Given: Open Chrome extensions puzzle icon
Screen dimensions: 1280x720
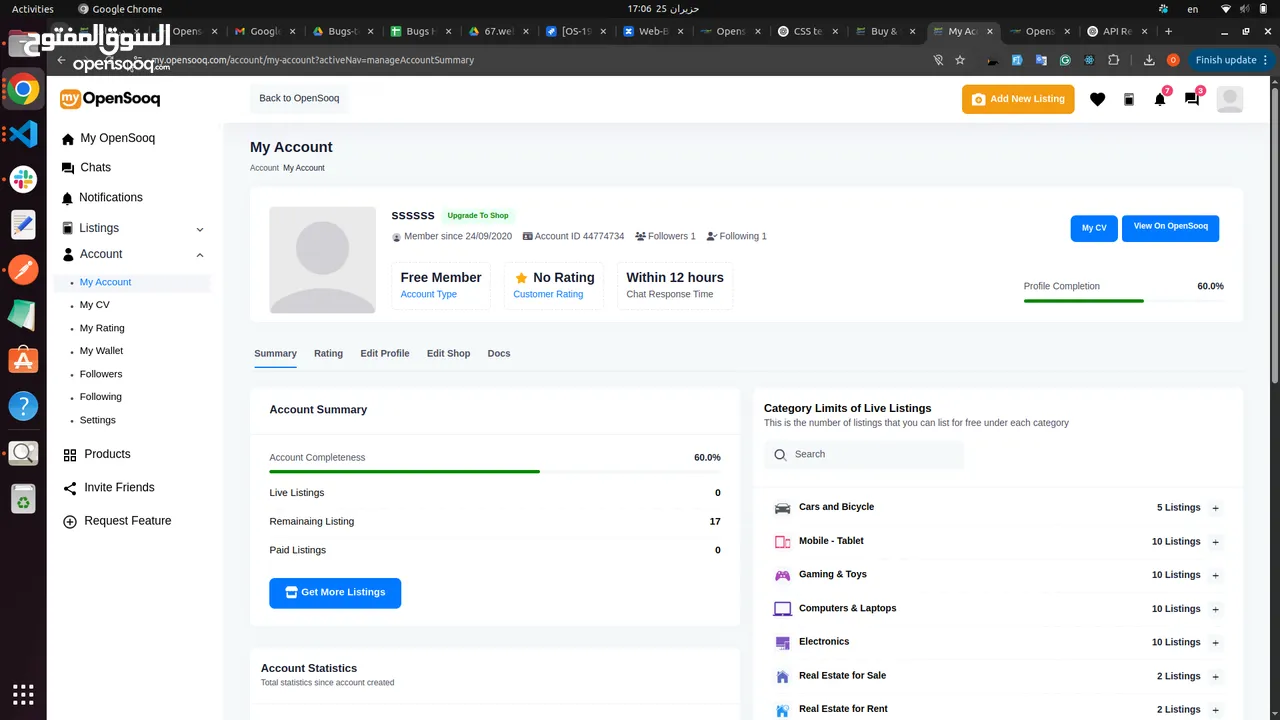Looking at the screenshot, I should [1113, 60].
